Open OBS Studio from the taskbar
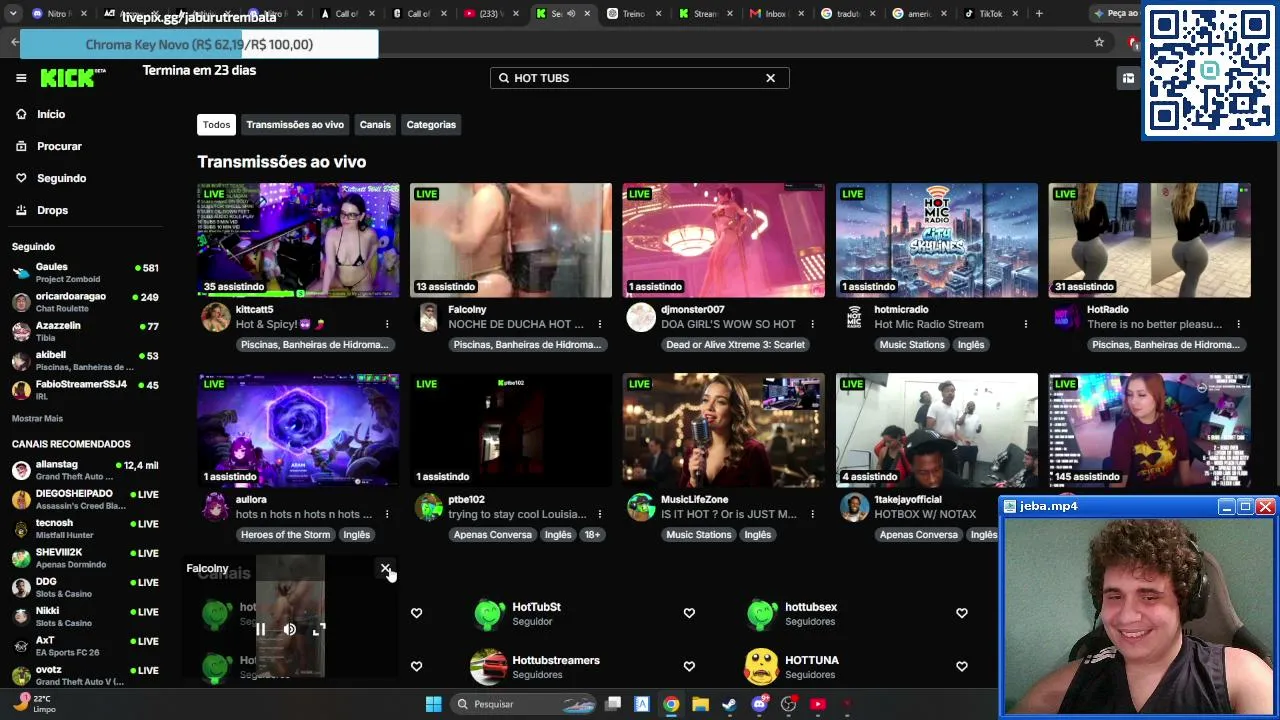The image size is (1280, 720). [x=788, y=704]
